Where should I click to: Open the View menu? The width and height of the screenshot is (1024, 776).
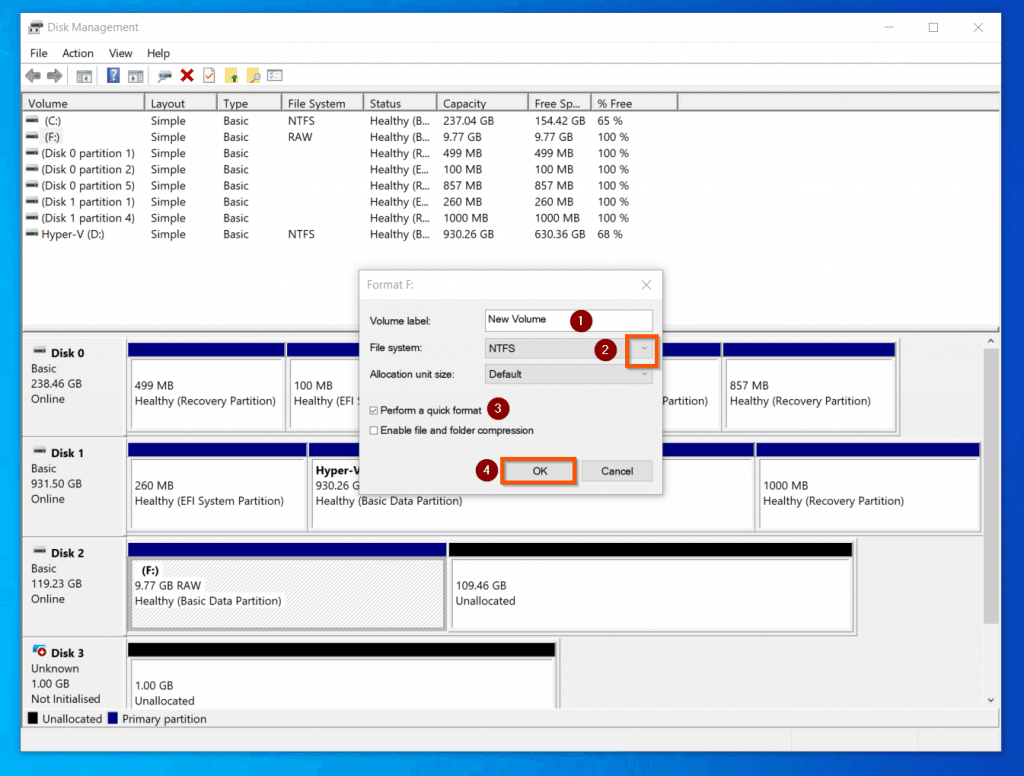pyautogui.click(x=120, y=53)
